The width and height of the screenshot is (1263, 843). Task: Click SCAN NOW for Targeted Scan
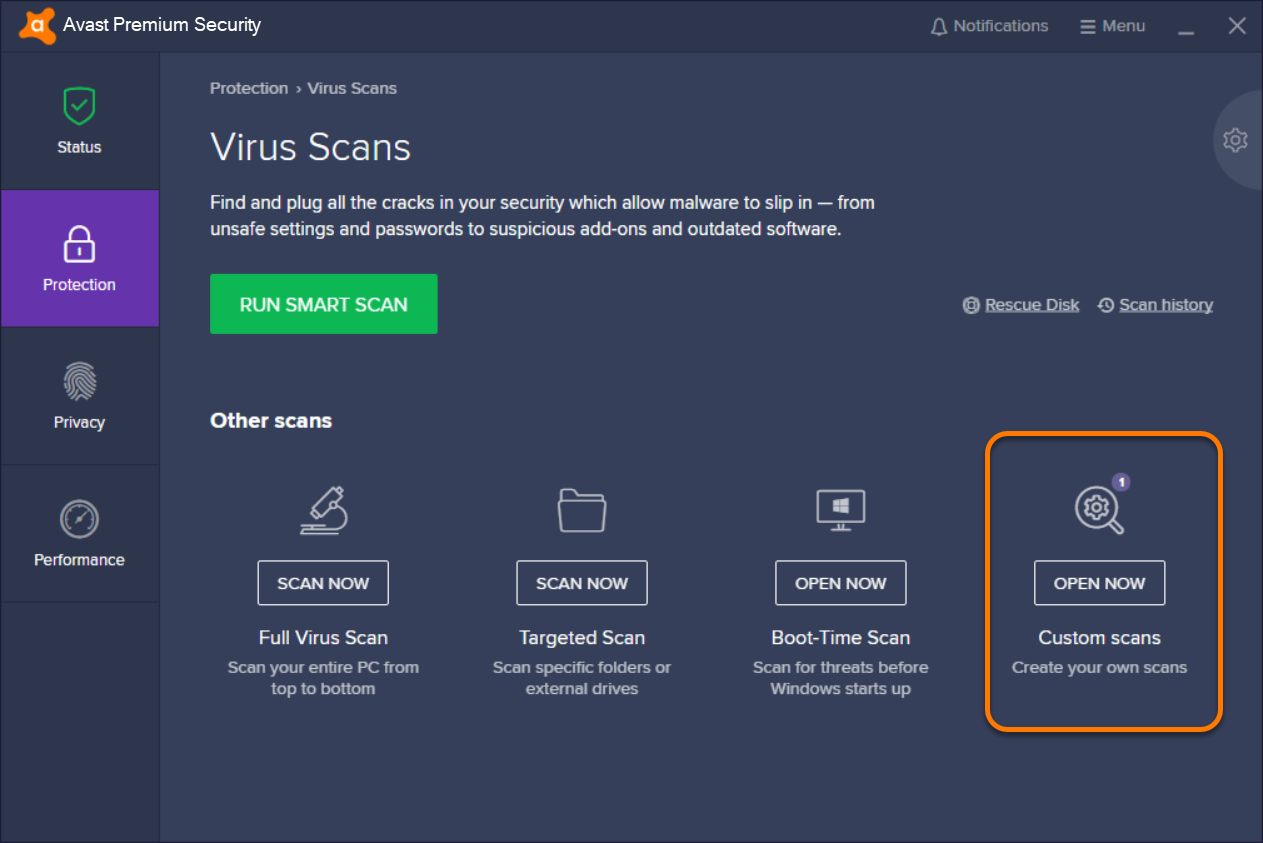pyautogui.click(x=582, y=583)
